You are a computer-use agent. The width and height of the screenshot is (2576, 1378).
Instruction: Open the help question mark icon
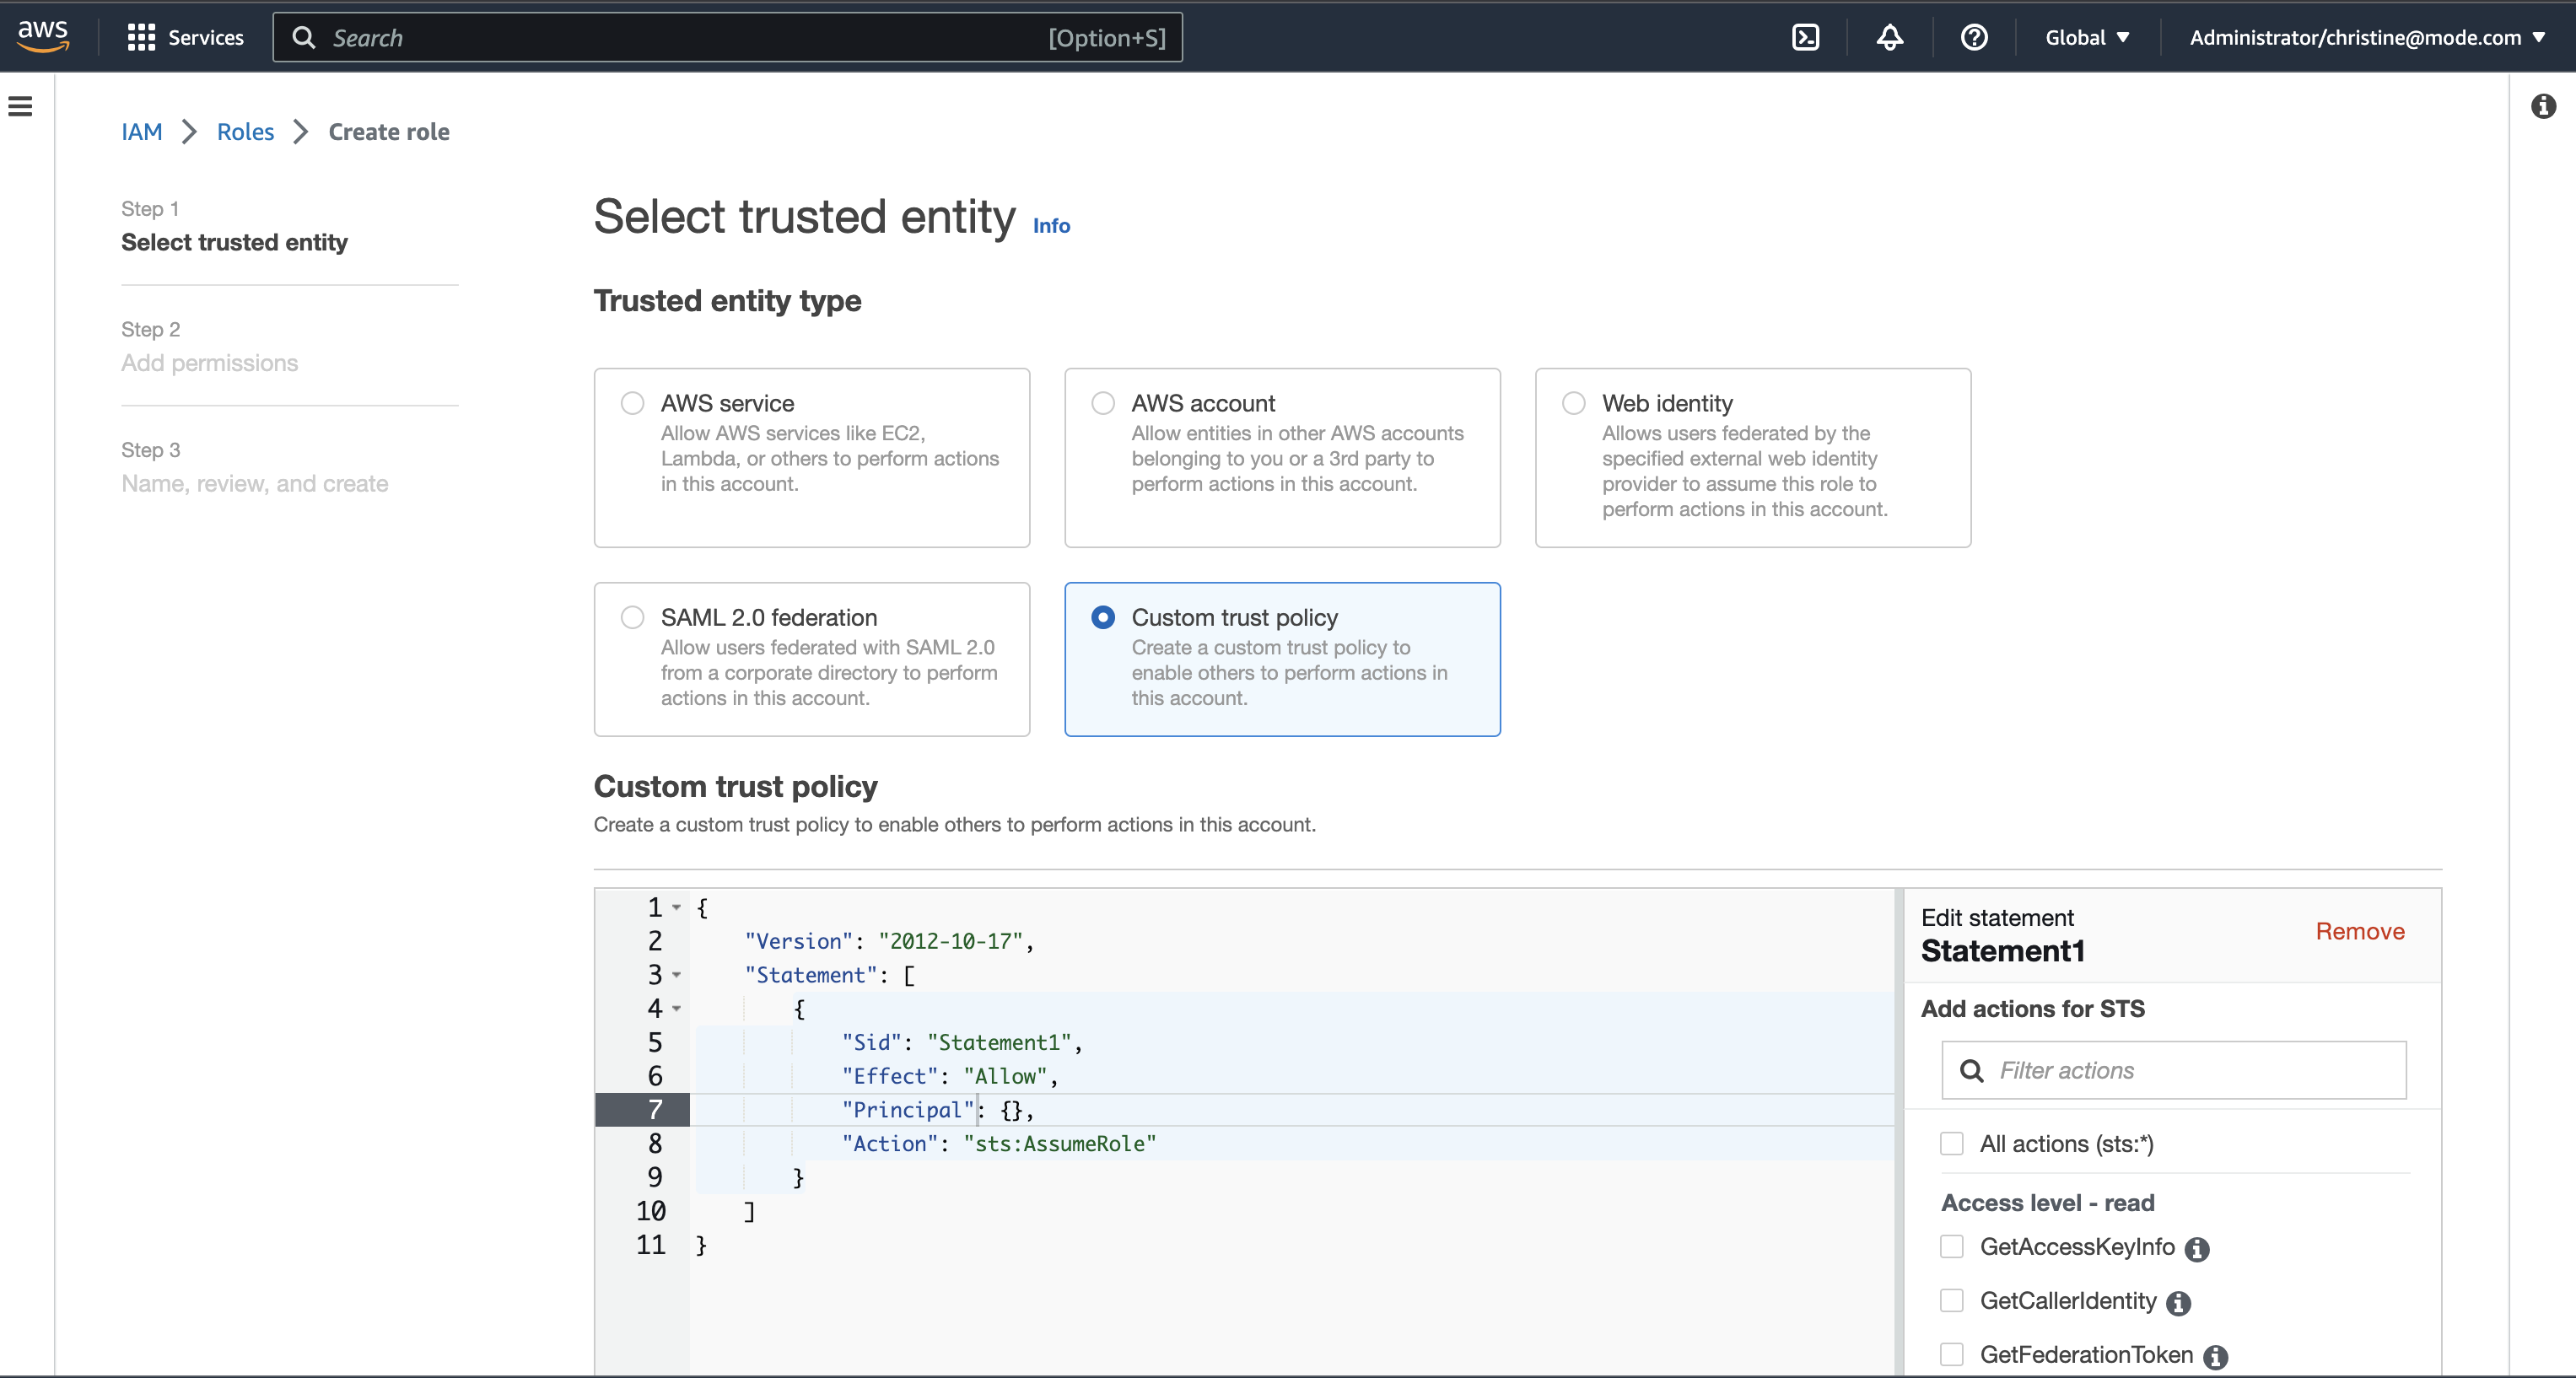[x=1973, y=38]
